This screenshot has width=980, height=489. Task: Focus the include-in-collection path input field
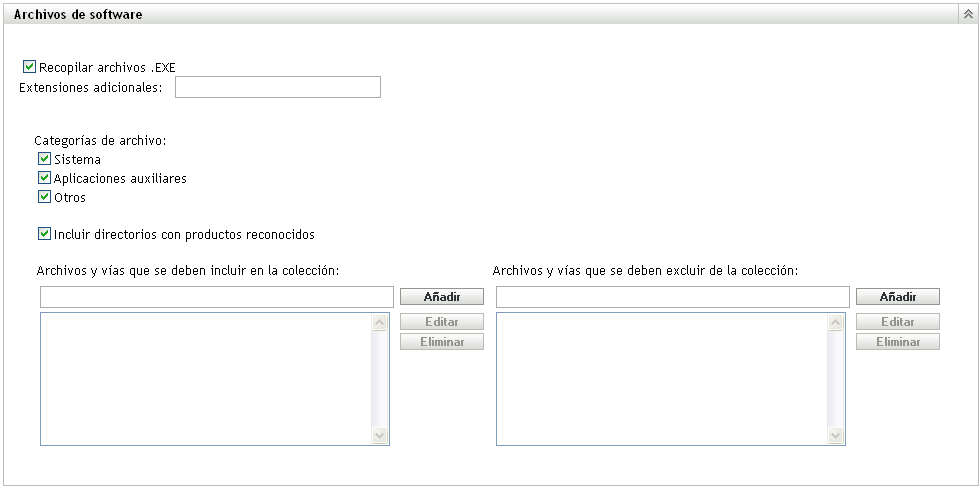click(x=217, y=297)
